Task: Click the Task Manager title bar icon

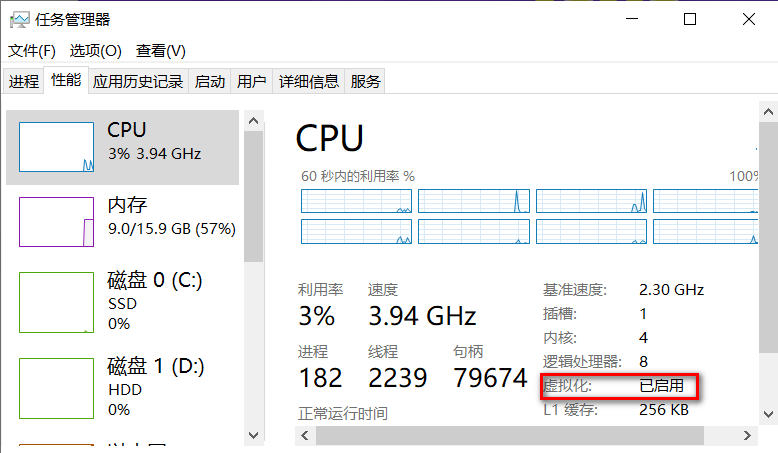Action: [x=19, y=20]
